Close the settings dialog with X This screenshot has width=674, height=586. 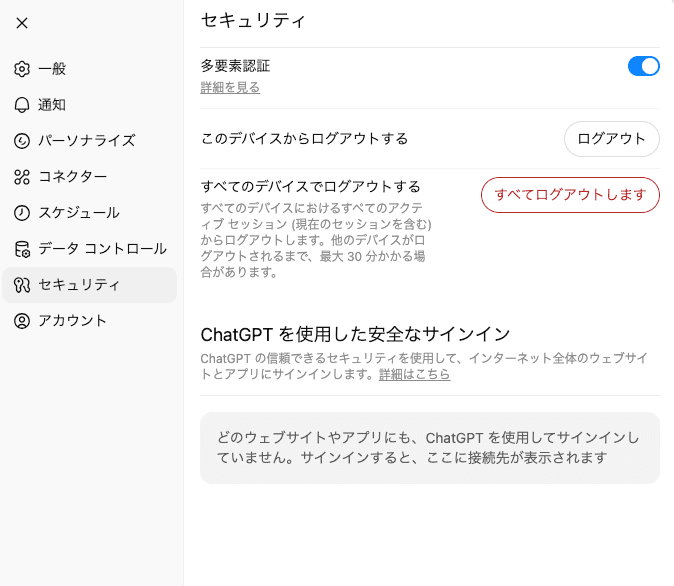click(x=22, y=23)
